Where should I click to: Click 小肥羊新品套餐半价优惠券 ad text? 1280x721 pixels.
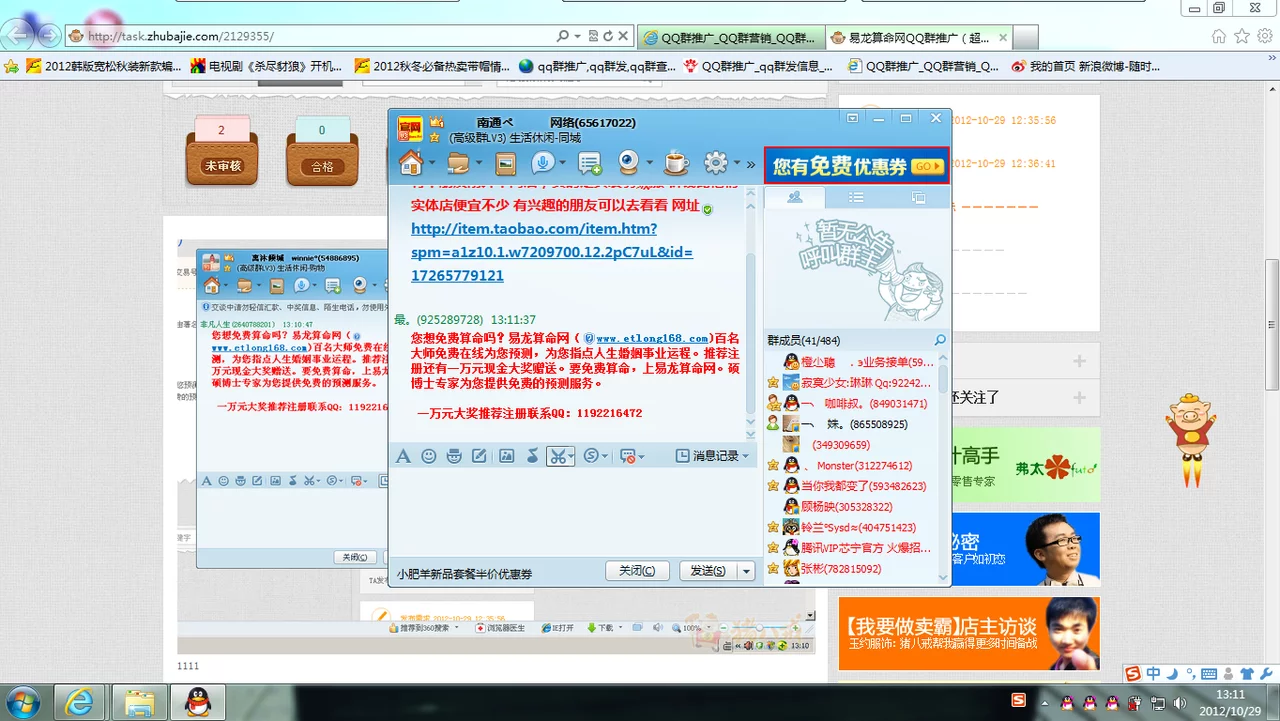click(x=464, y=574)
